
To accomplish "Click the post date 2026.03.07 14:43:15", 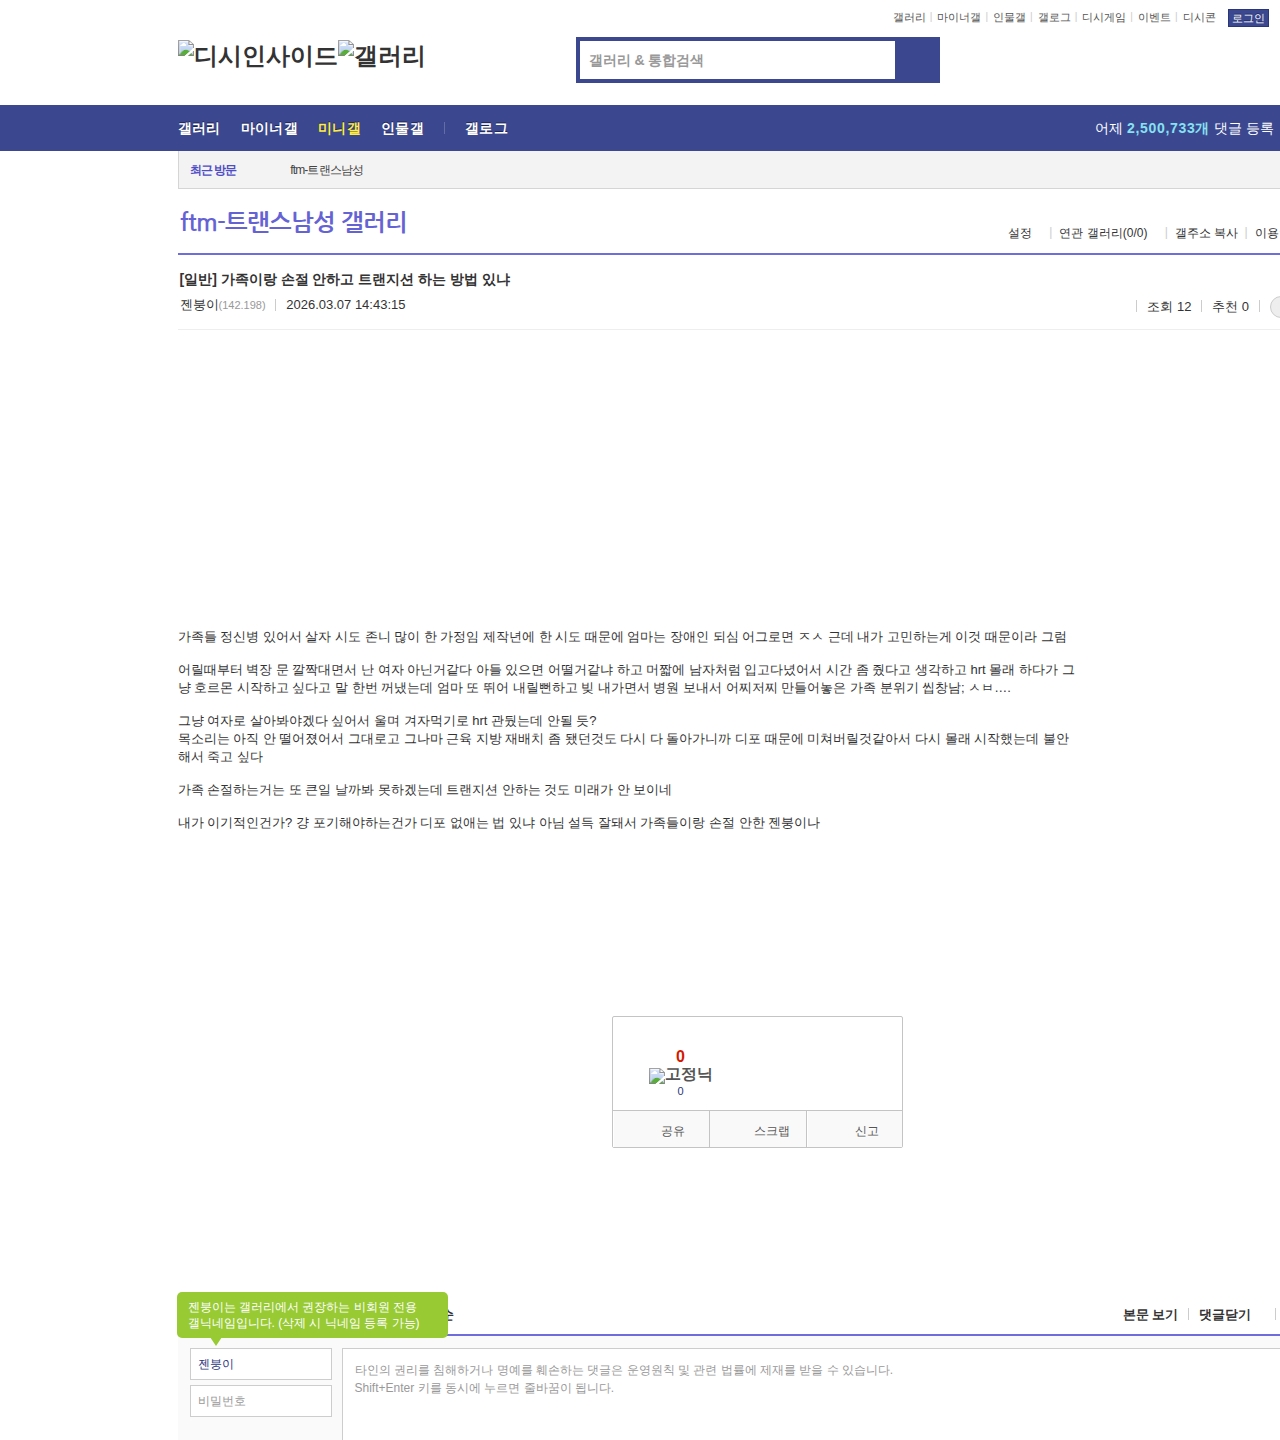I will (x=346, y=305).
